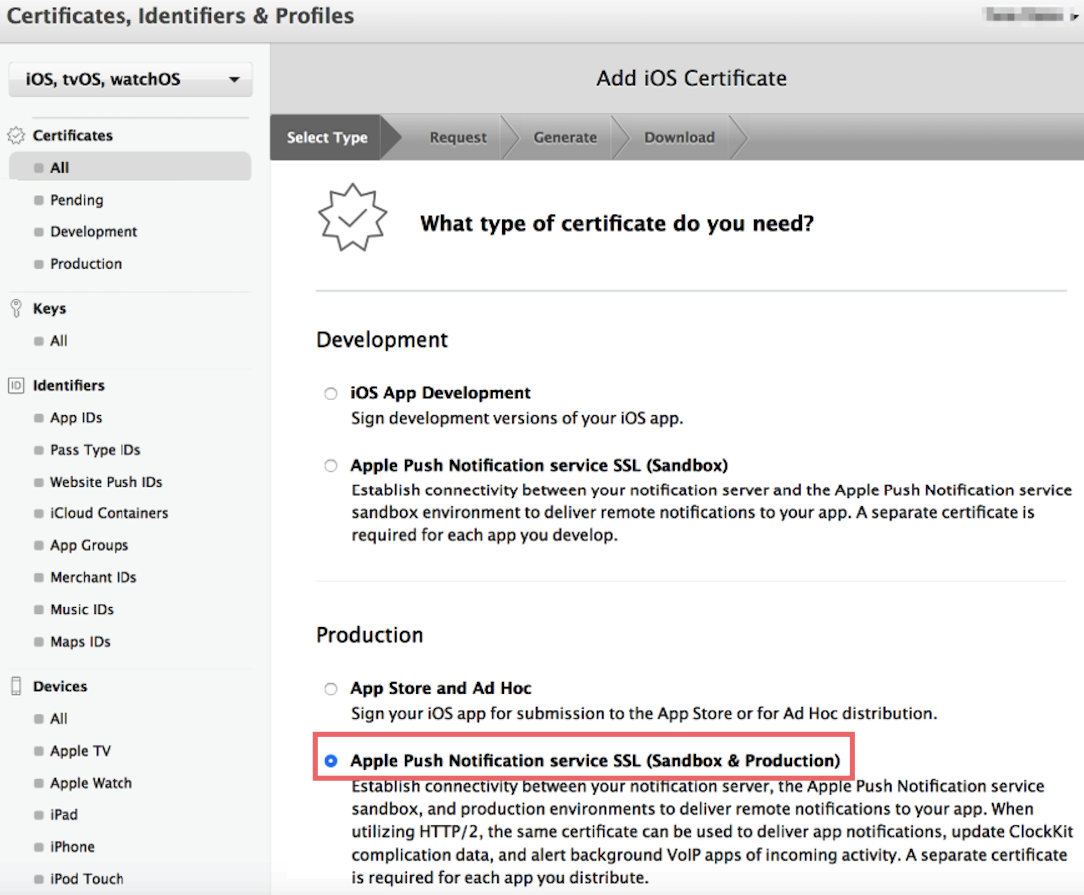The height and width of the screenshot is (895, 1084).
Task: Click 'What type of certificate do you need?' heading
Action: click(x=617, y=223)
